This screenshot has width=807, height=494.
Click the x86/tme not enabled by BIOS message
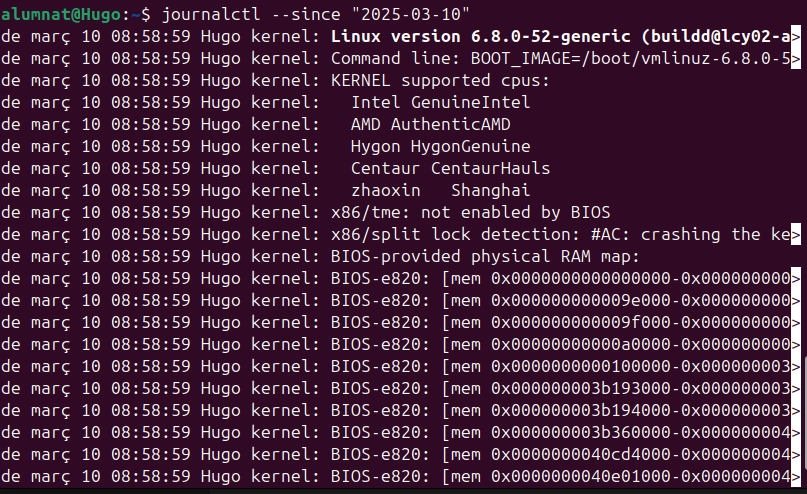coord(470,212)
